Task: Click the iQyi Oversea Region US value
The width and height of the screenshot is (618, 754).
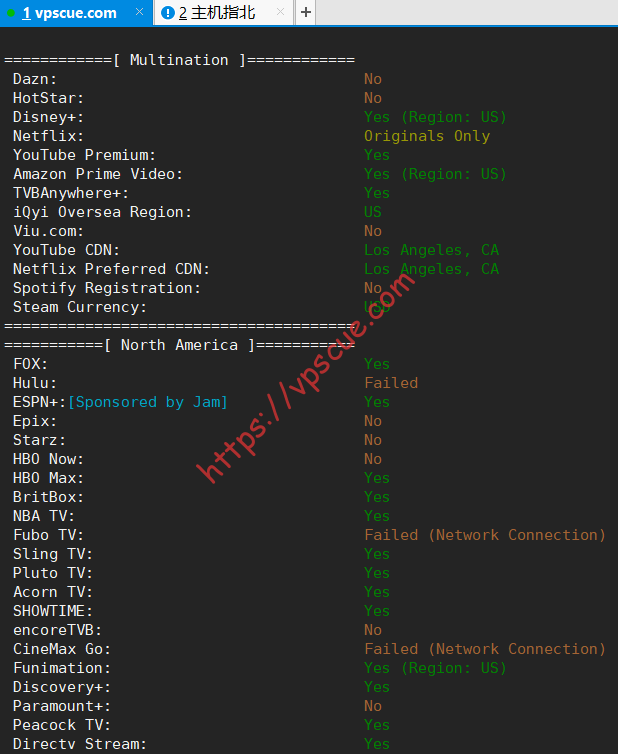Action: (x=373, y=212)
